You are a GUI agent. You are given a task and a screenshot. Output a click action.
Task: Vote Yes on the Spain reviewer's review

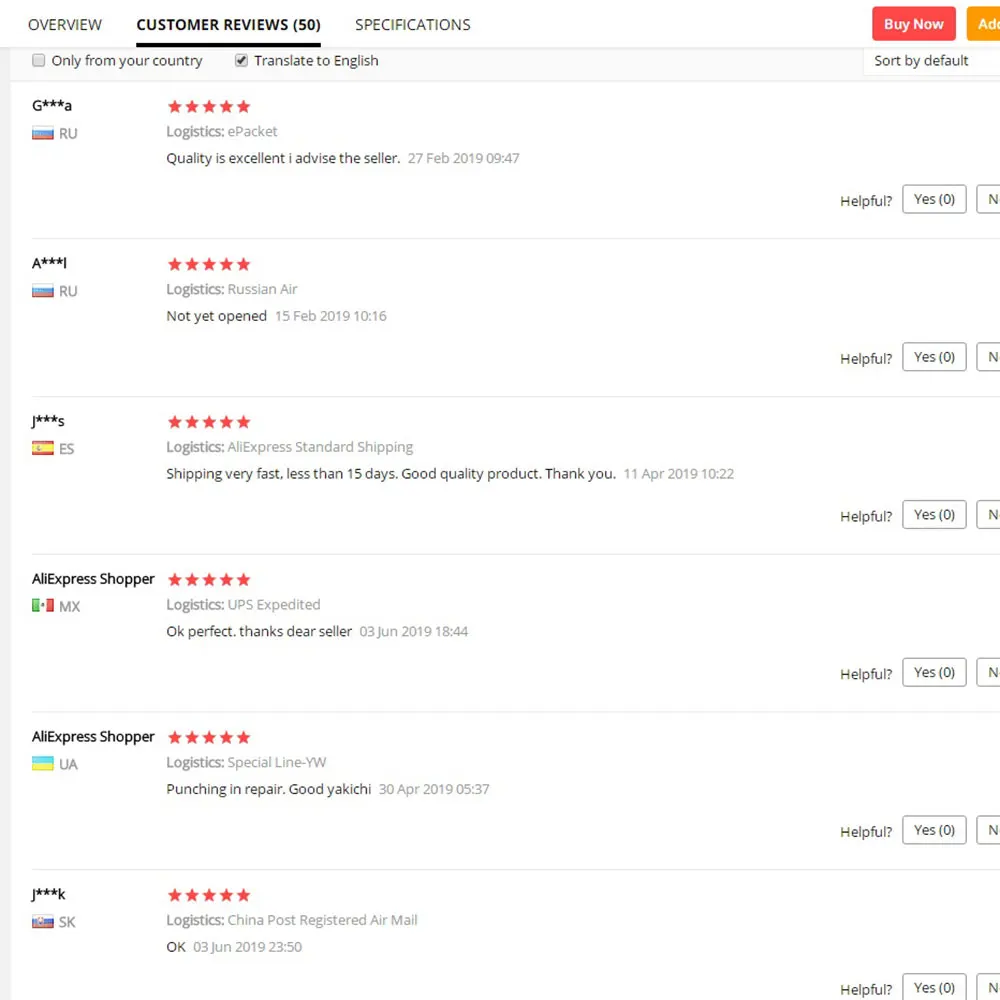[934, 515]
